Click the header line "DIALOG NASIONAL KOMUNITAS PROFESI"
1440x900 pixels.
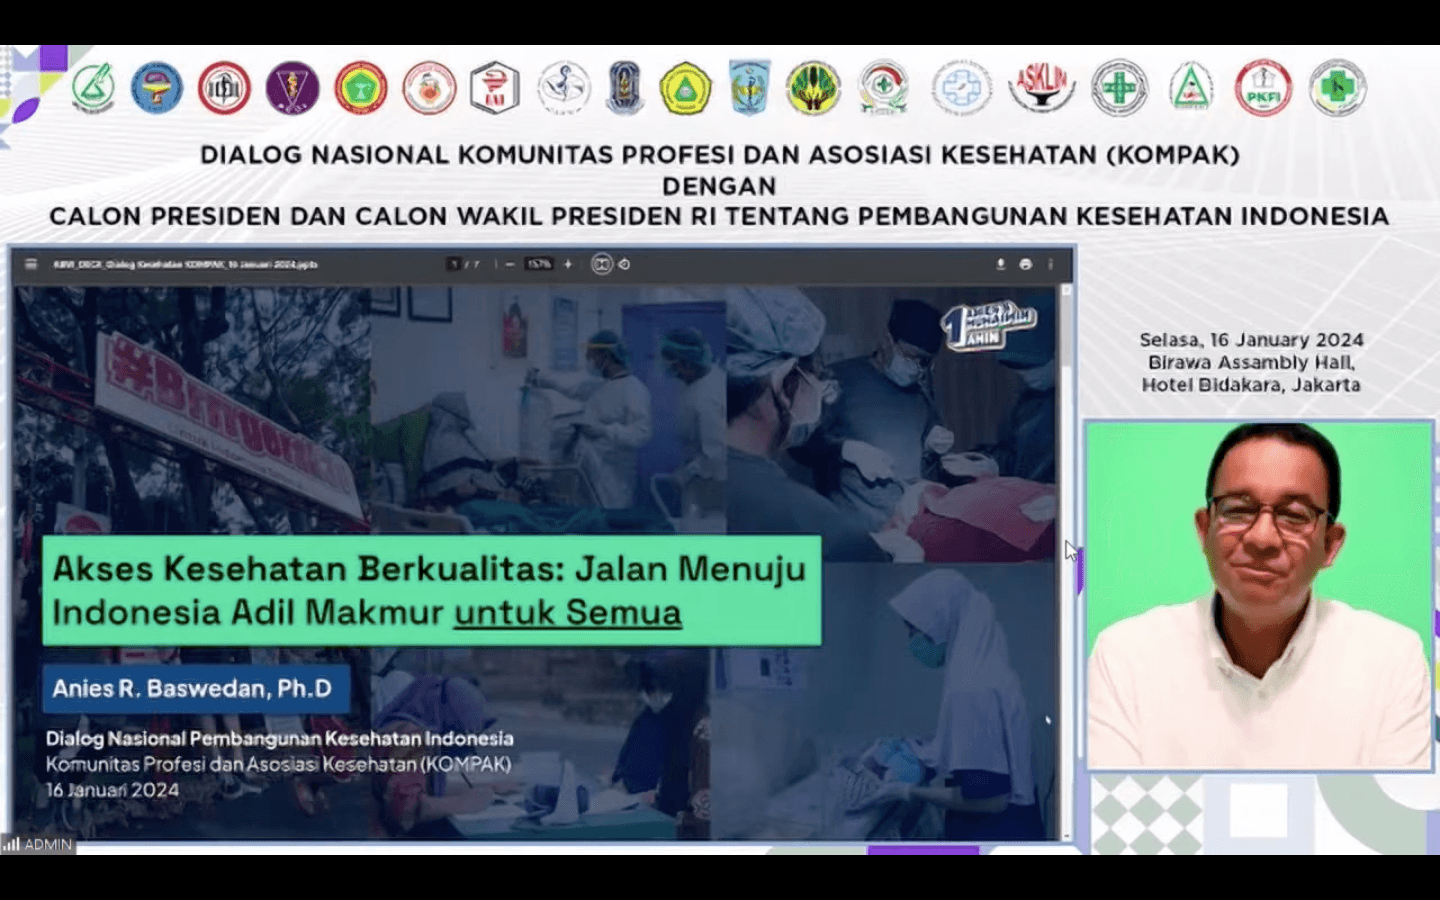(720, 155)
